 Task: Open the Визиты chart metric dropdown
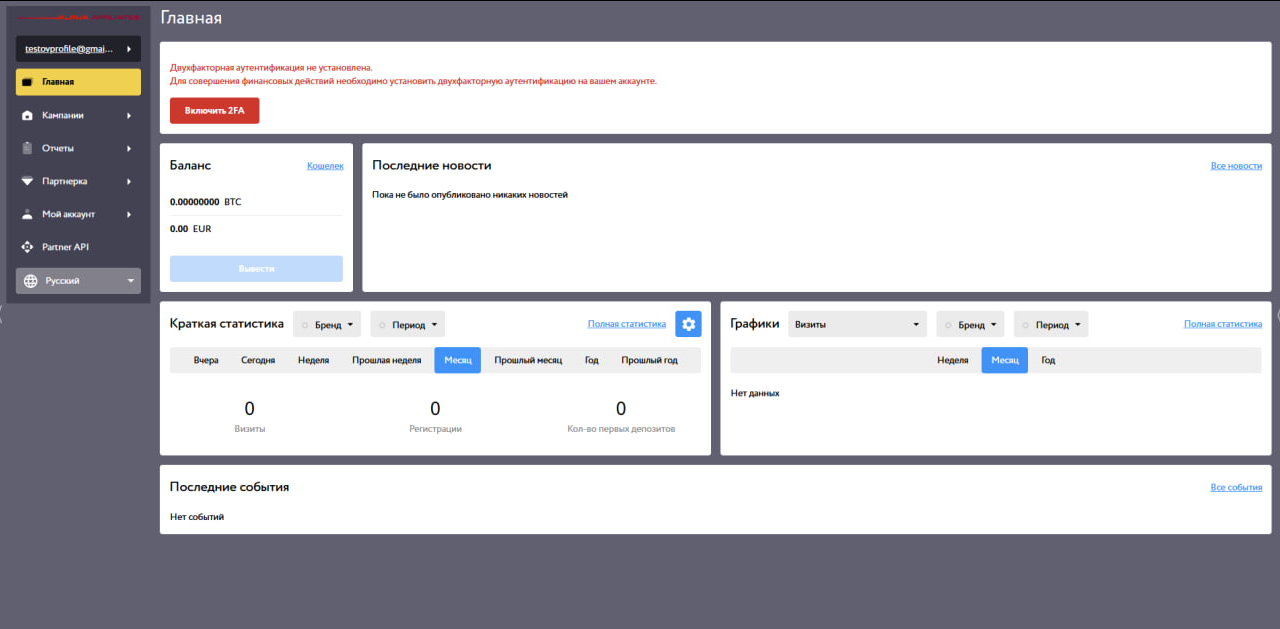pos(857,324)
